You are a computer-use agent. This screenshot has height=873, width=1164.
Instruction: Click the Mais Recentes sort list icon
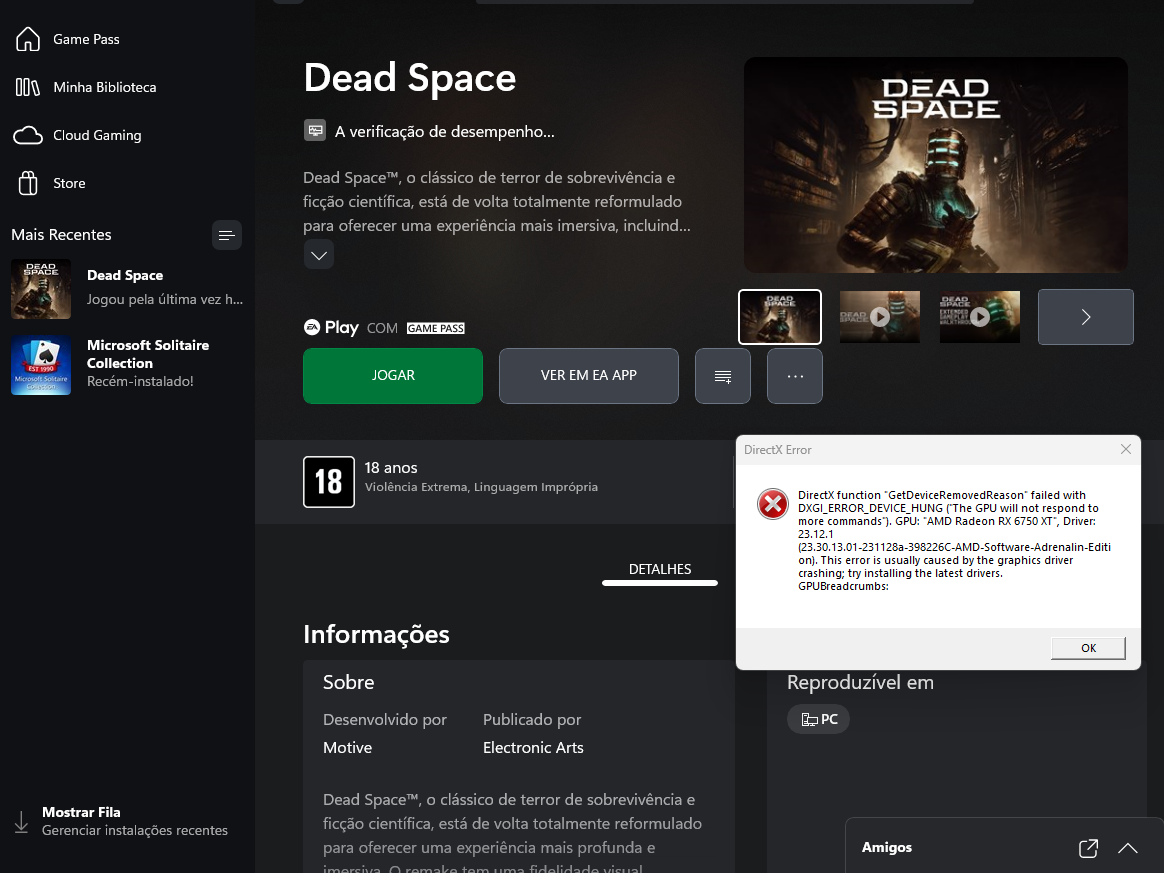click(x=226, y=235)
